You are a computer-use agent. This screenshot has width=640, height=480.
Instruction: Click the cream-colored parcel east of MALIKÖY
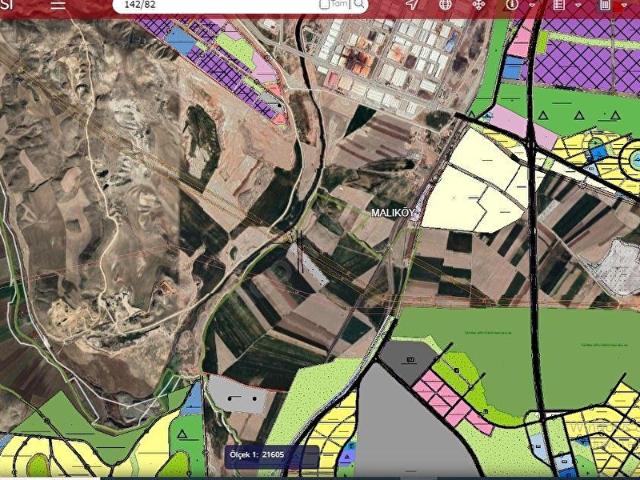[x=470, y=185]
